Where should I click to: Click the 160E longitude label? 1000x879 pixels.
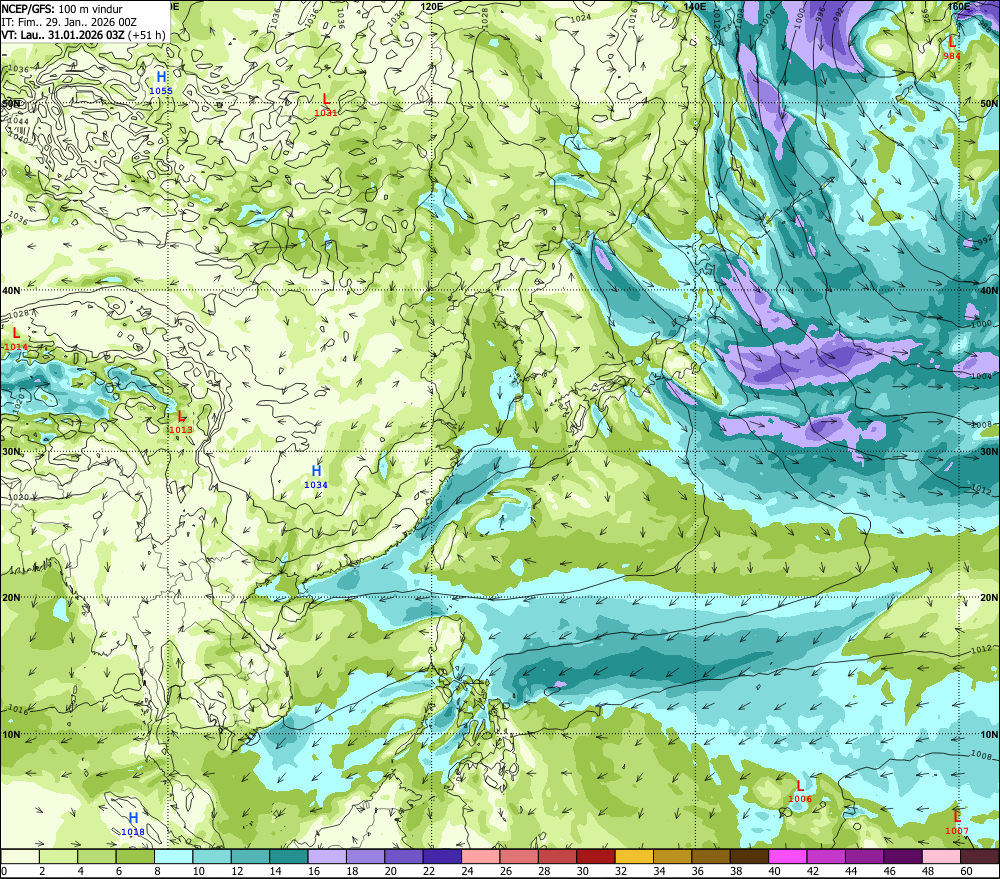click(x=959, y=6)
